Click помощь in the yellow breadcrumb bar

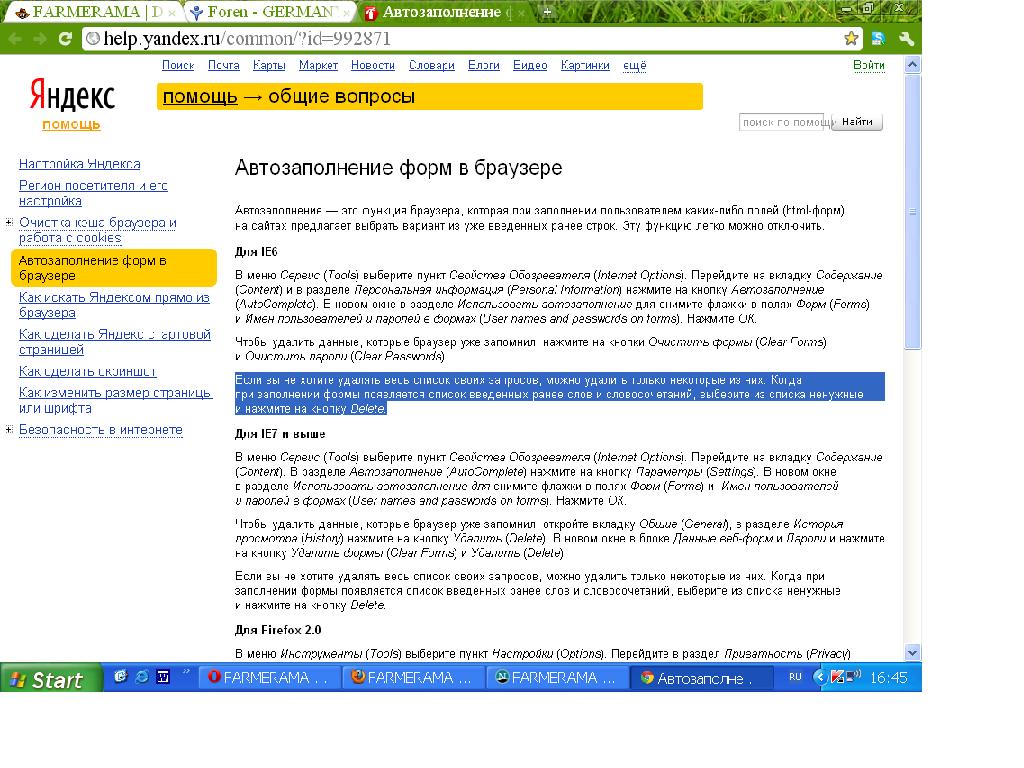pyautogui.click(x=200, y=97)
